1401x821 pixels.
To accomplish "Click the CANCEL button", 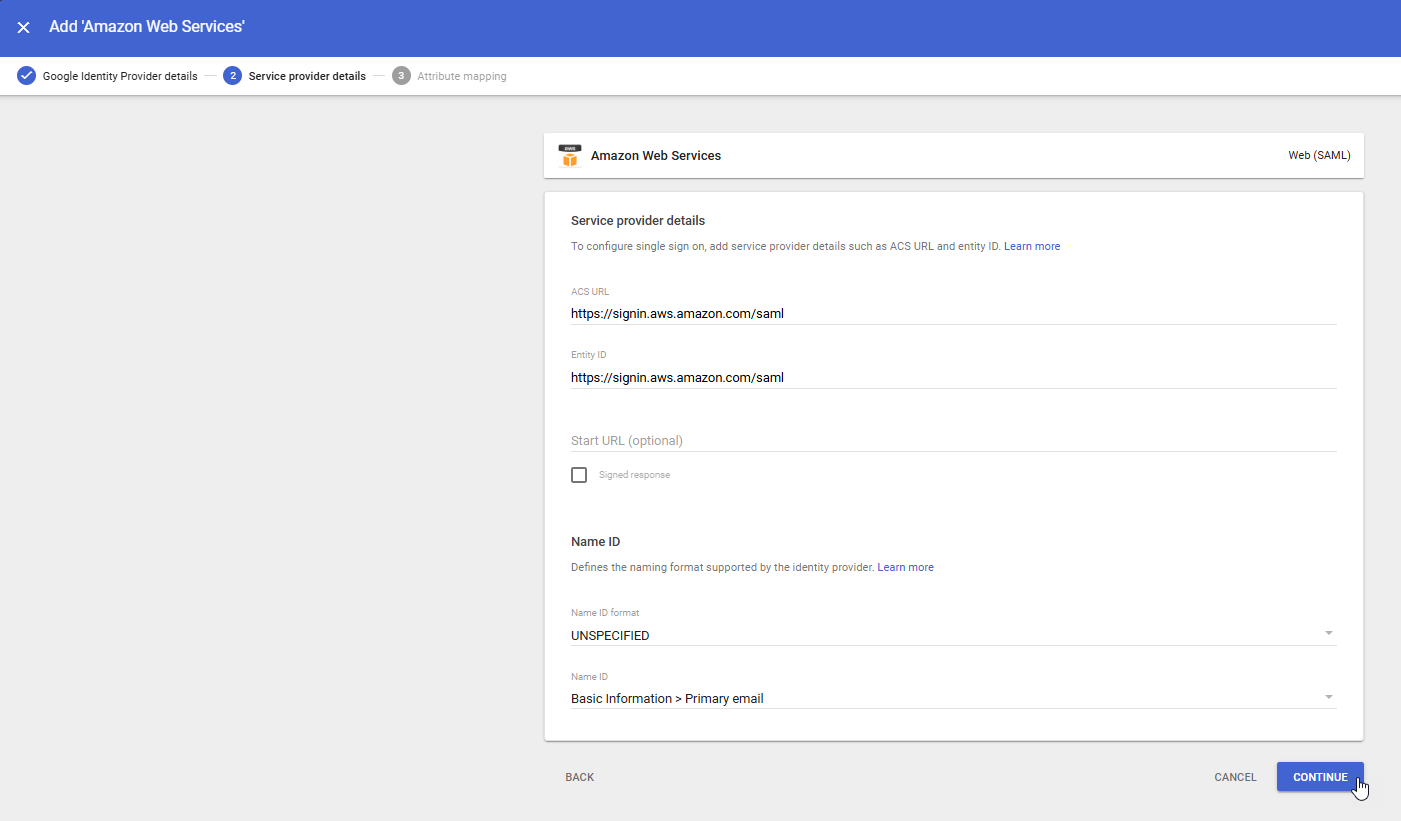I will click(1235, 777).
